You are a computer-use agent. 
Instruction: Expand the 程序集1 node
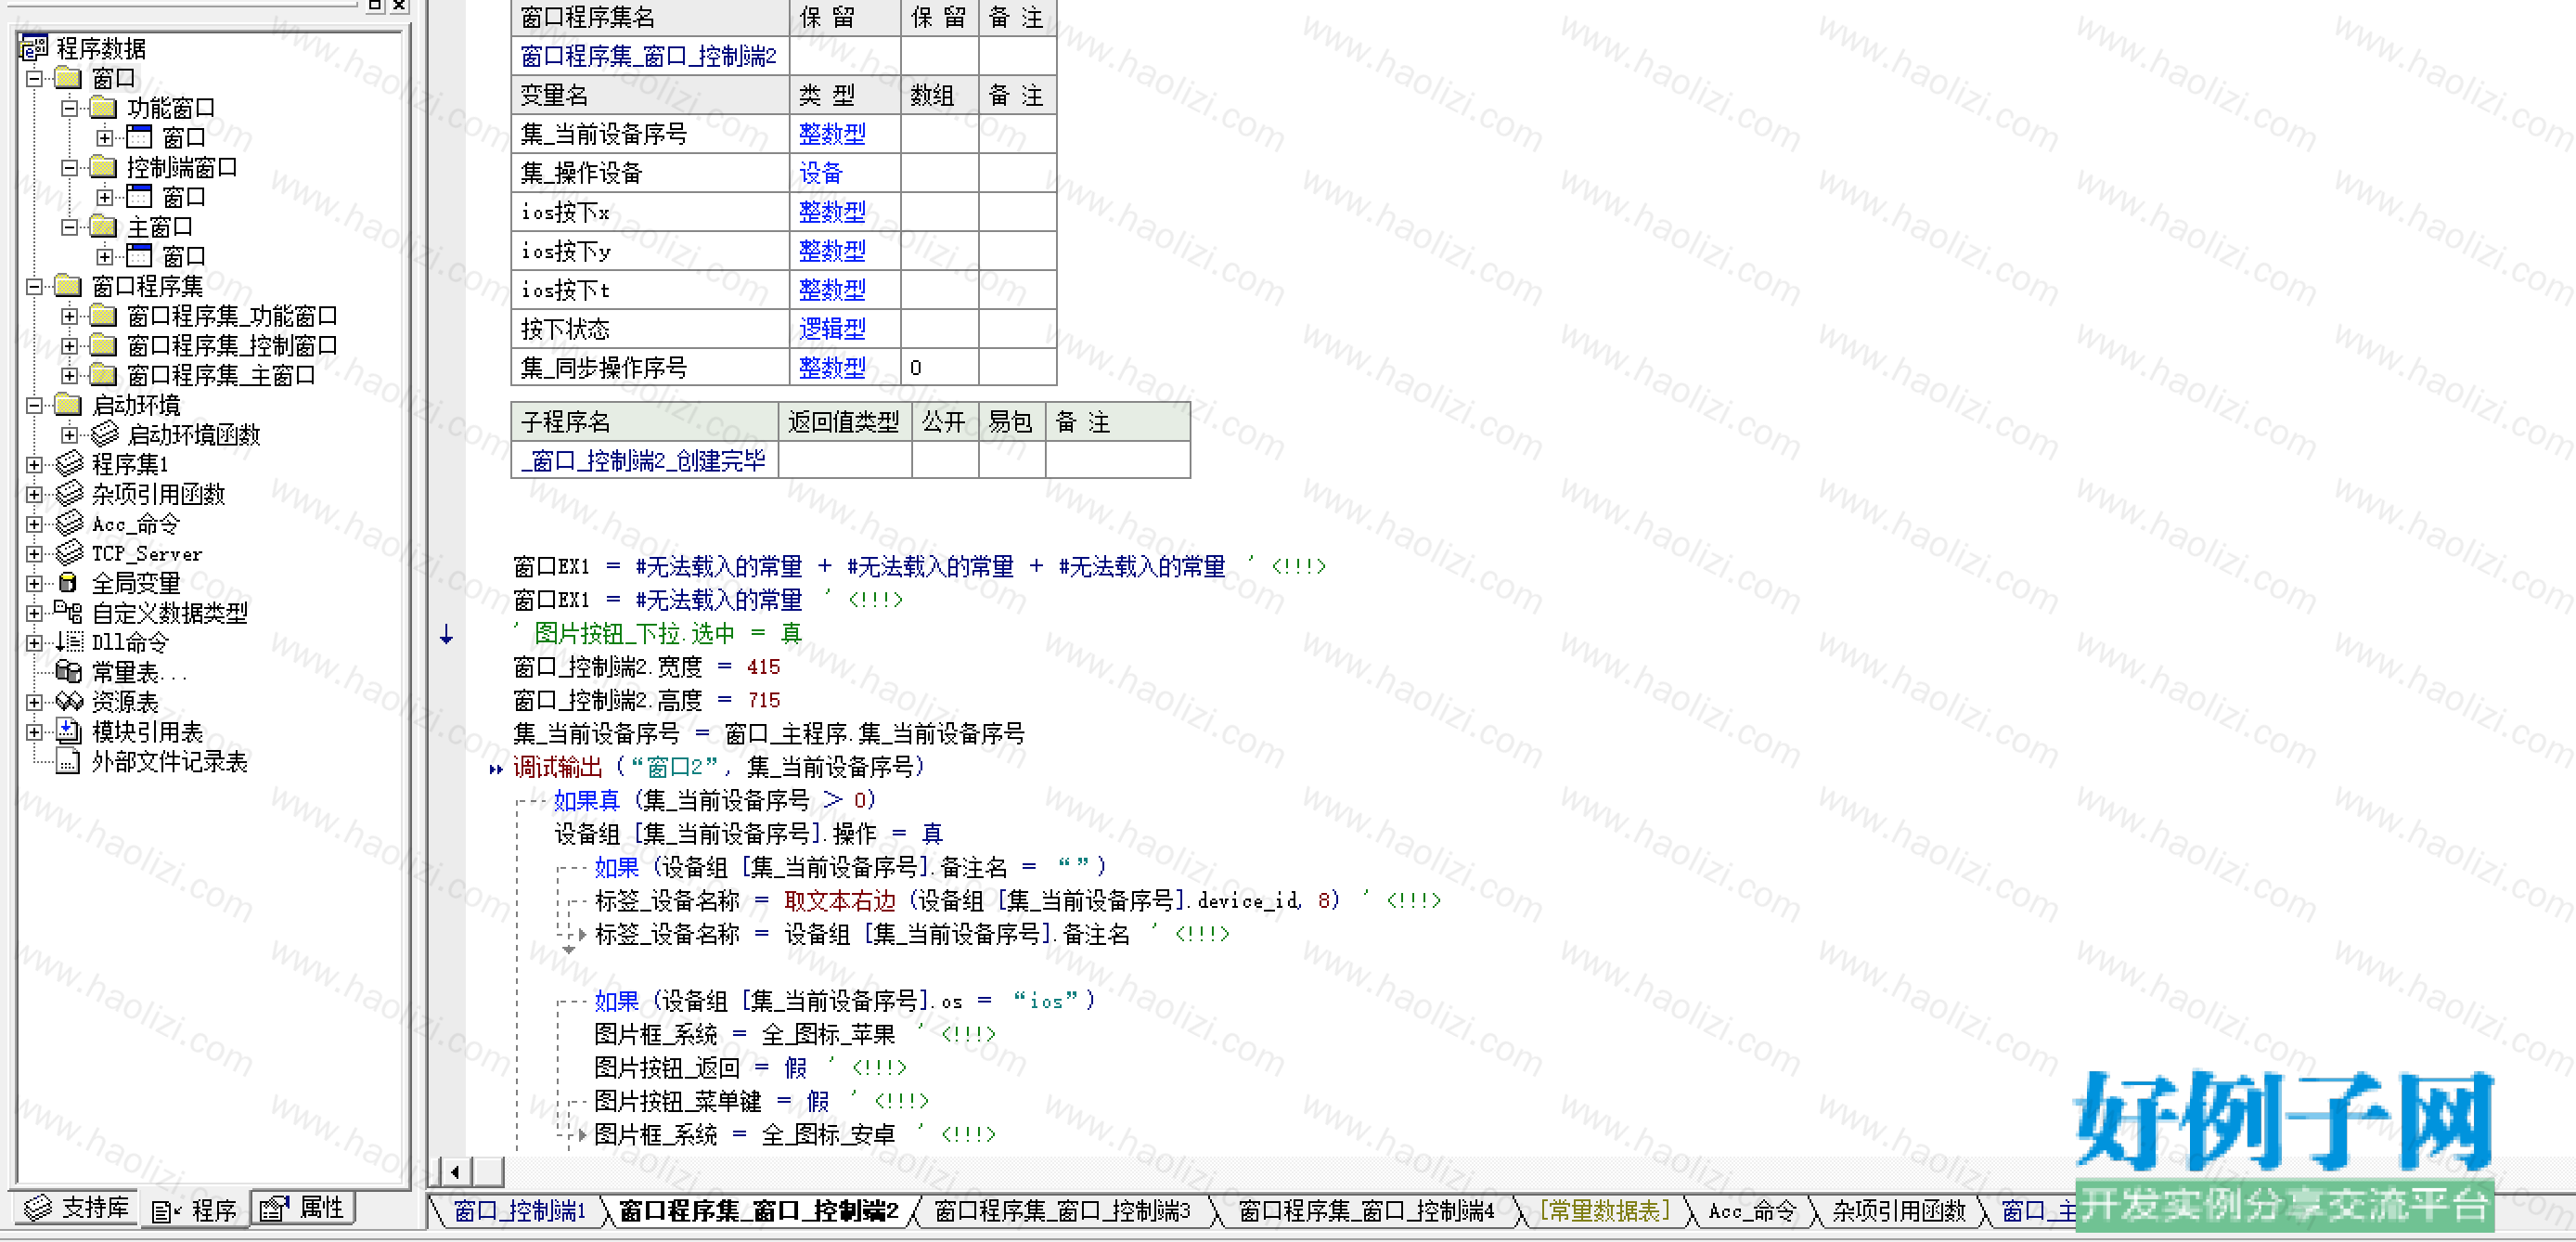[x=35, y=464]
